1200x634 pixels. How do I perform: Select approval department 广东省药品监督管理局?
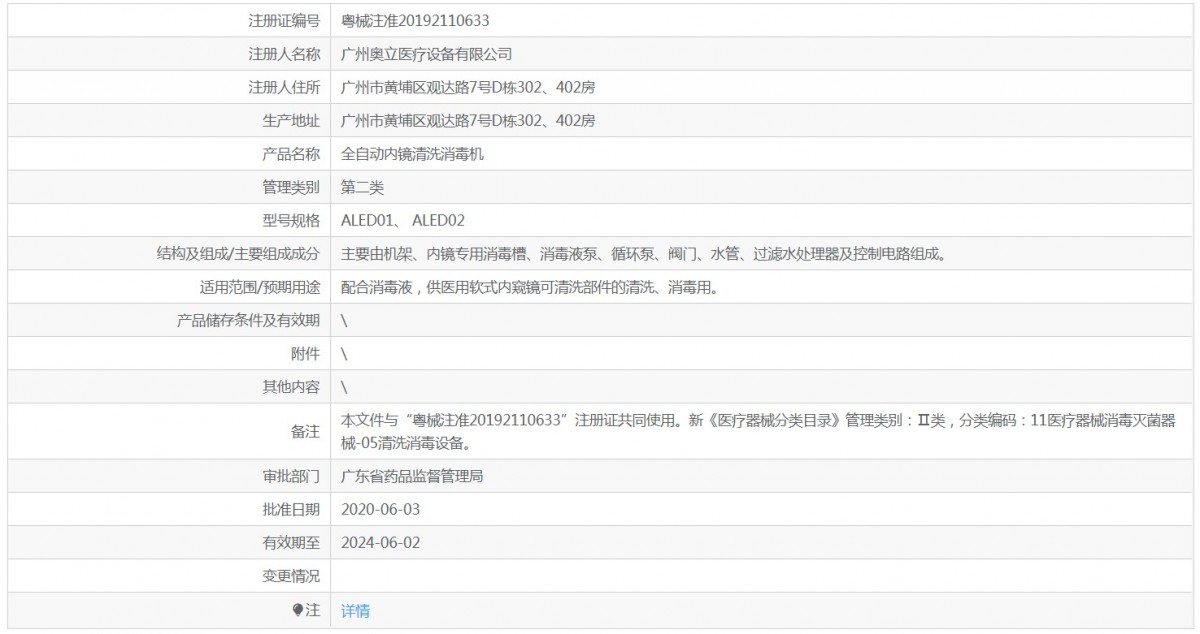pyautogui.click(x=413, y=476)
